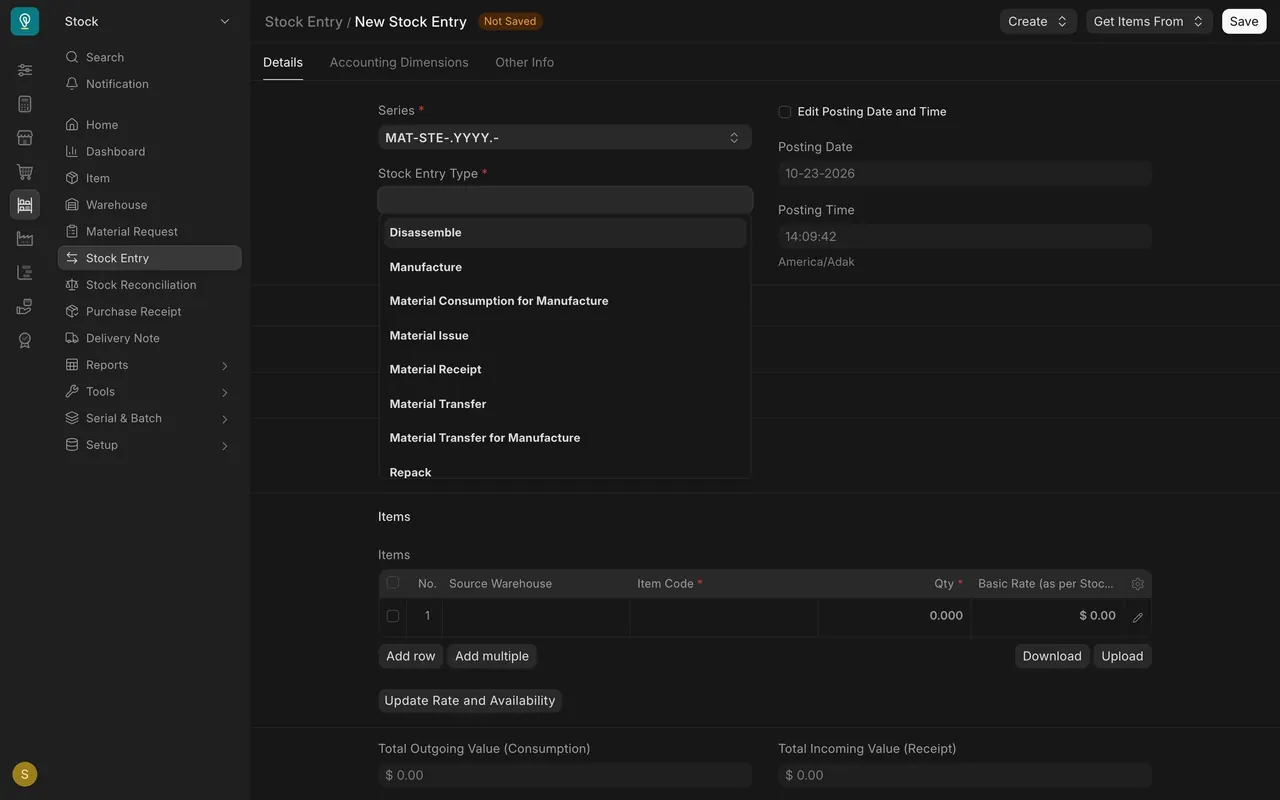Open the Get Items From dropdown
Screen dimensions: 1280x800
[1149, 21]
